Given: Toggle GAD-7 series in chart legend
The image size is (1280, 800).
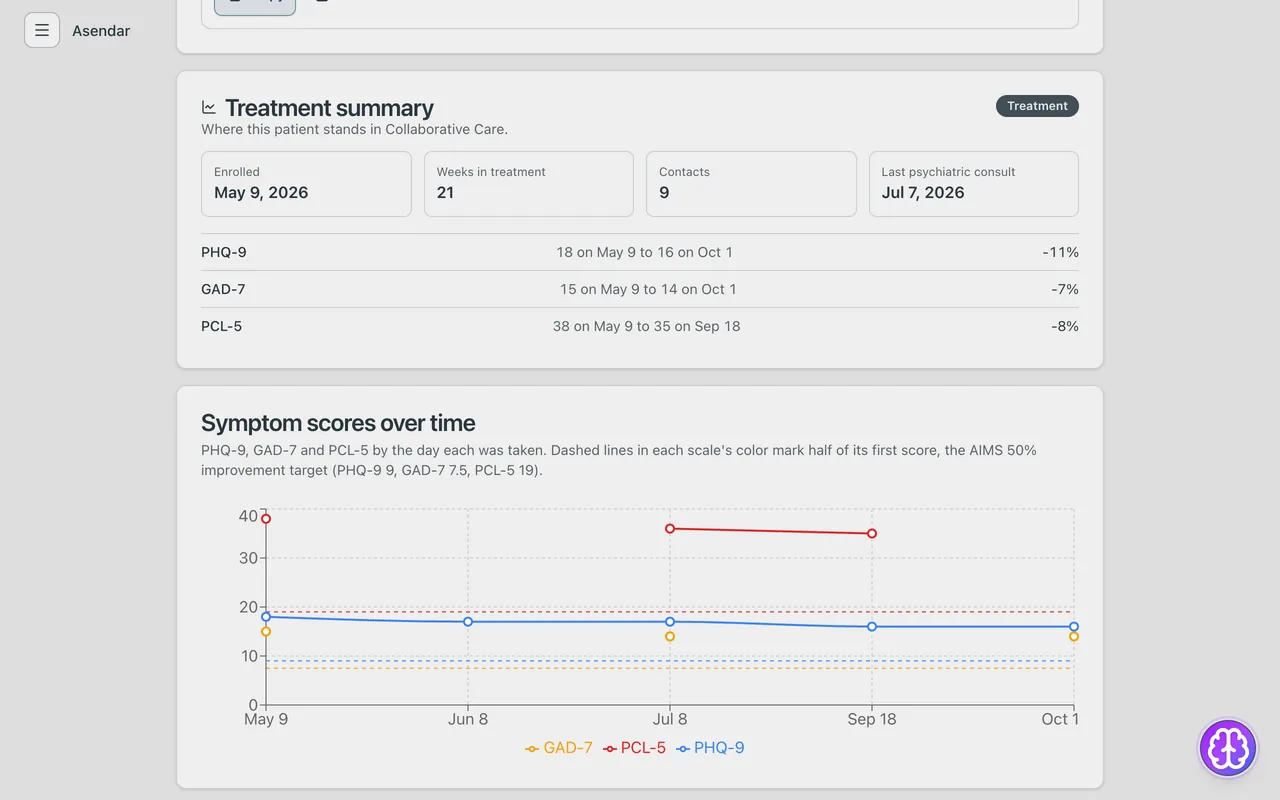Looking at the screenshot, I should tap(559, 748).
